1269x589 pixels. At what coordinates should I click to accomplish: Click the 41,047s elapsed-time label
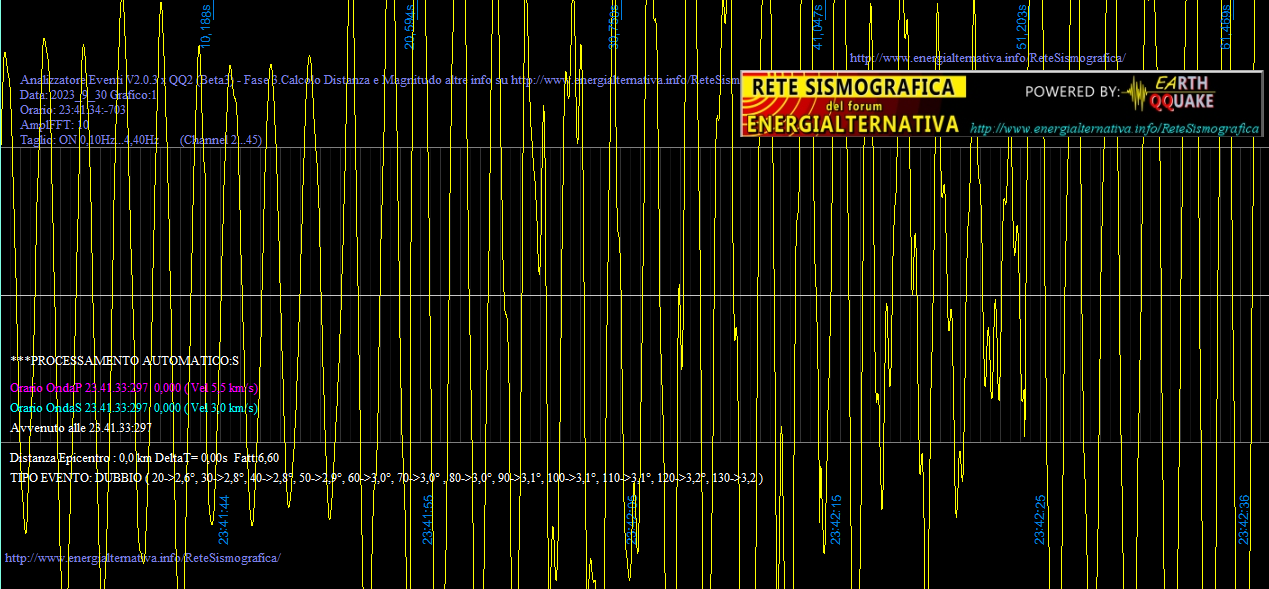click(818, 25)
